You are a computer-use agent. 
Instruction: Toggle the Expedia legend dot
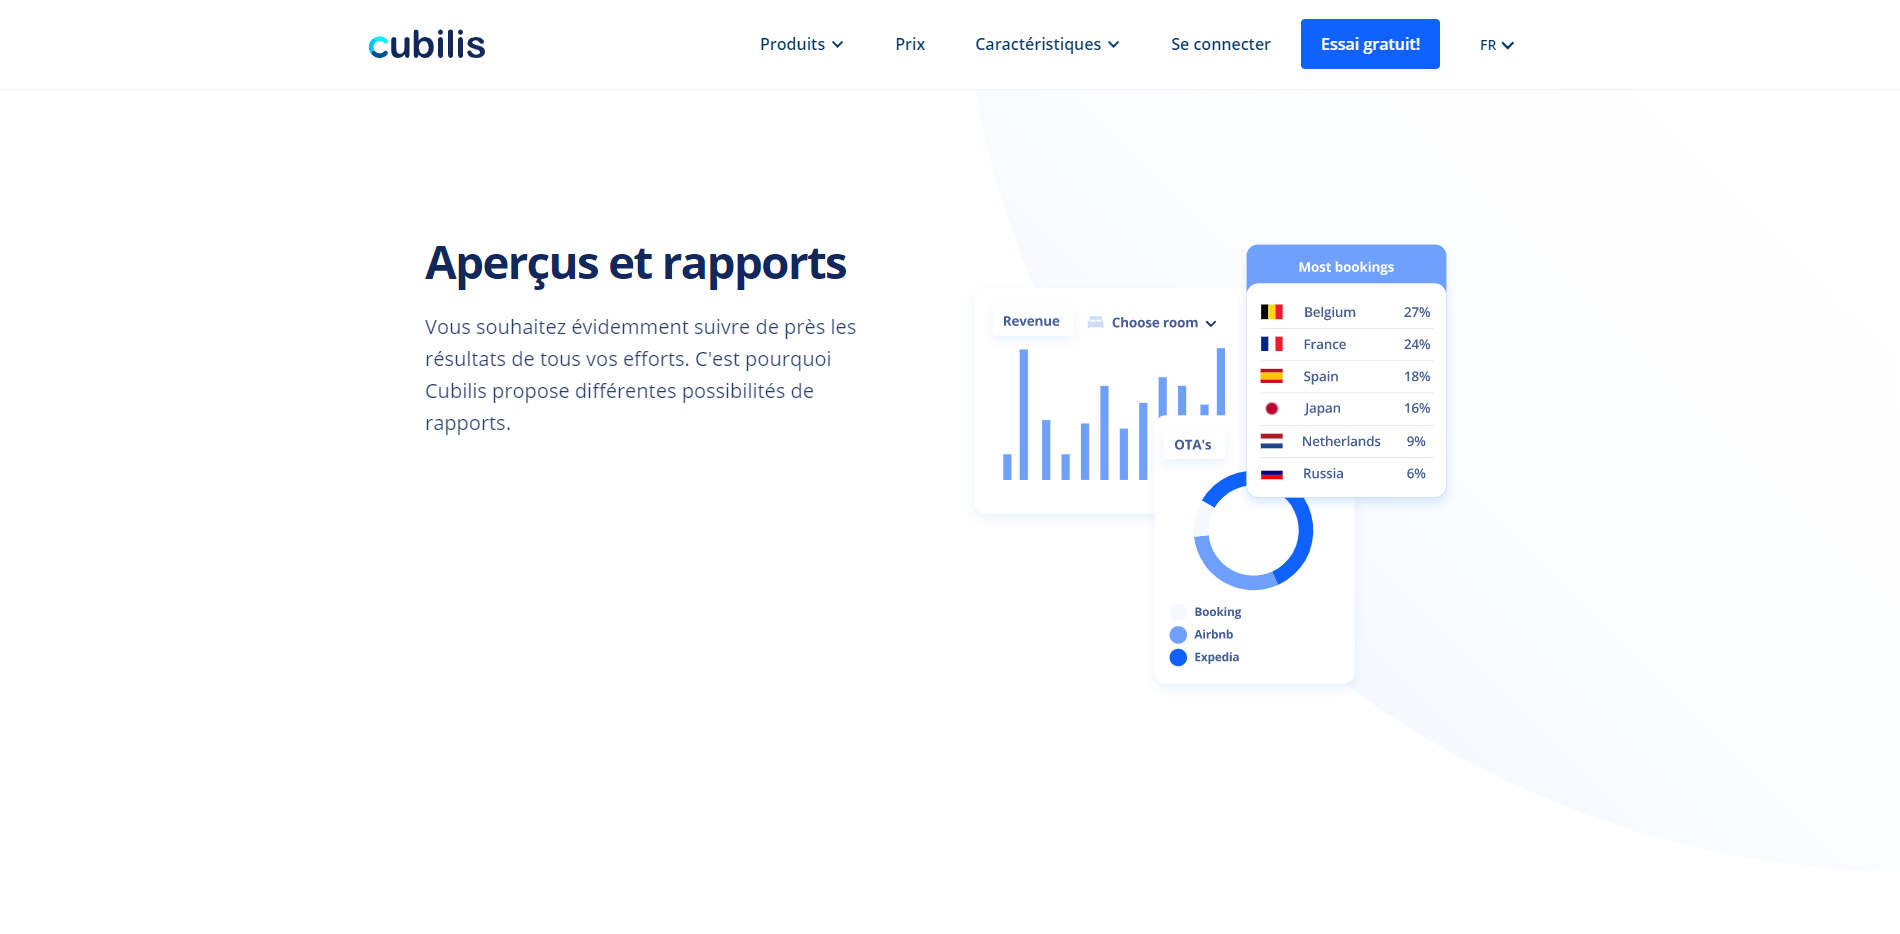point(1178,657)
